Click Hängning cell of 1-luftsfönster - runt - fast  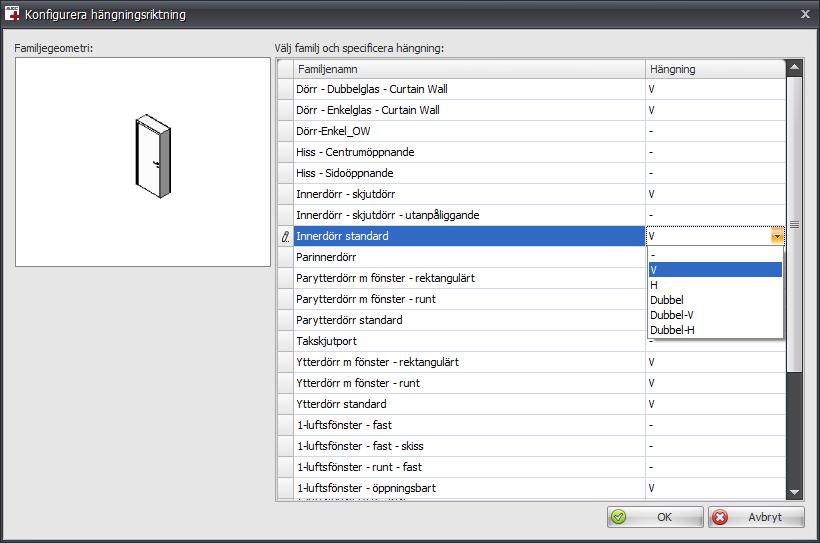point(715,467)
